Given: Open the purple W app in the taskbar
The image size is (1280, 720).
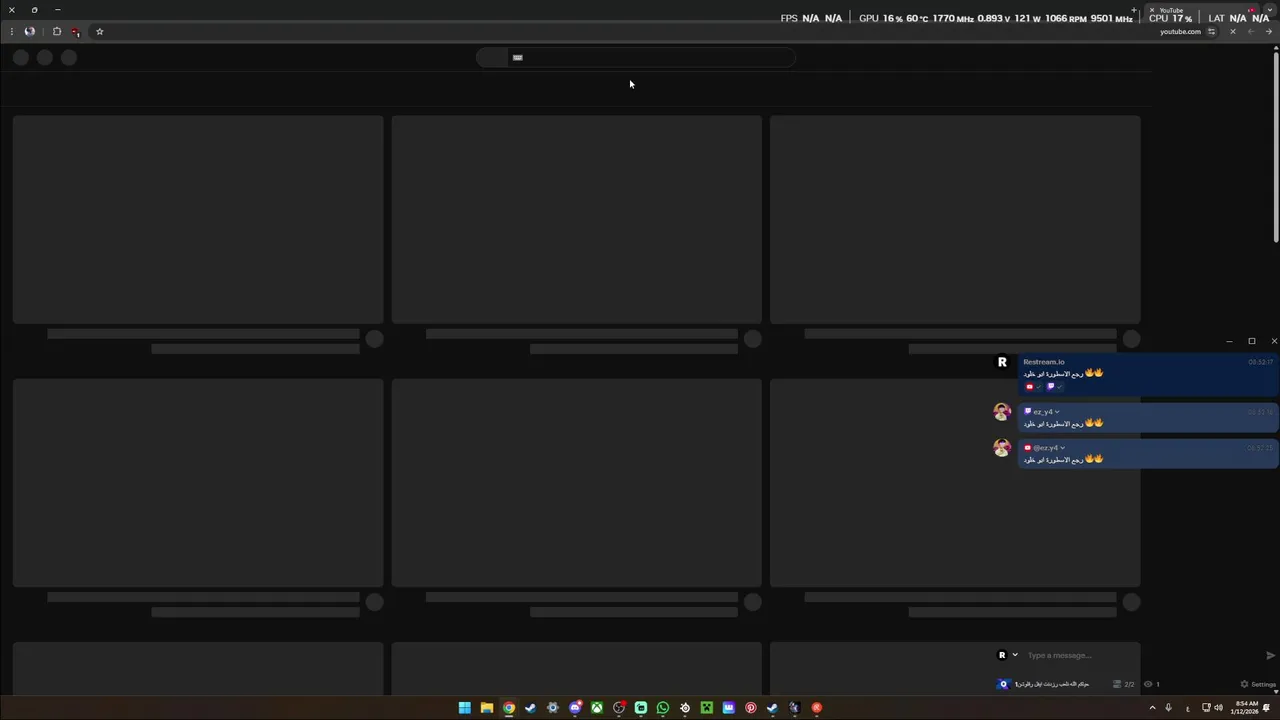Looking at the screenshot, I should coord(729,708).
